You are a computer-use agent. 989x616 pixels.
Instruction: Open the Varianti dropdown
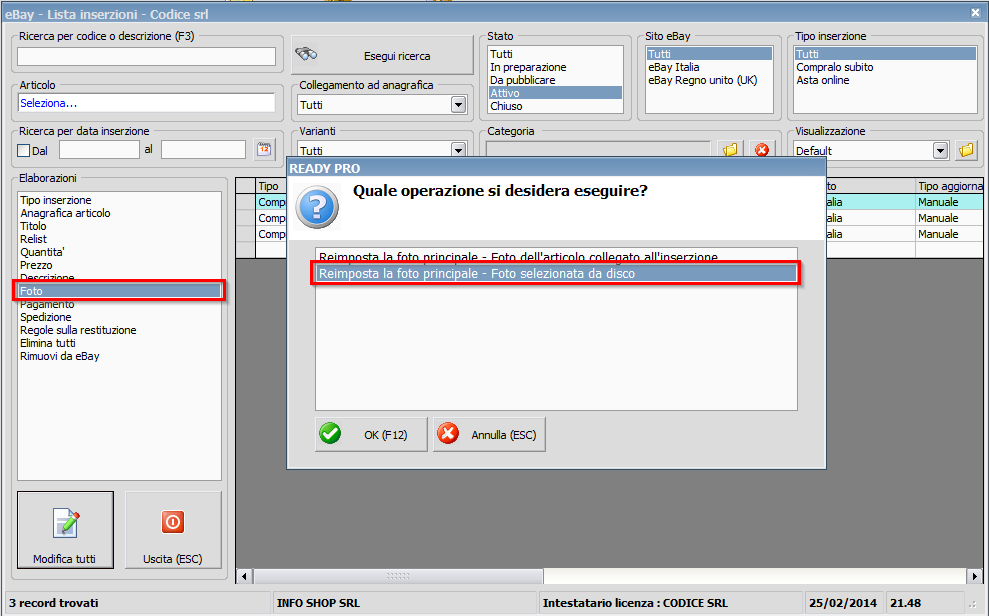point(459,150)
